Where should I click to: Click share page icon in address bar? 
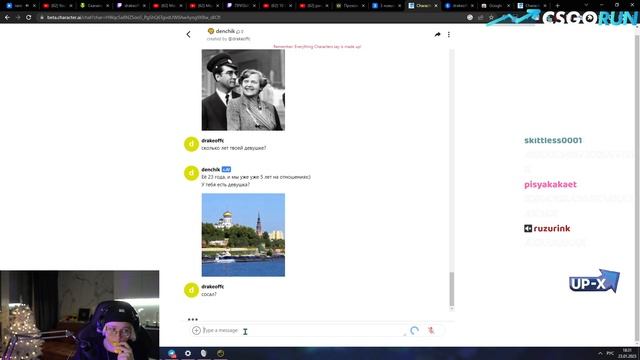(x=480, y=18)
